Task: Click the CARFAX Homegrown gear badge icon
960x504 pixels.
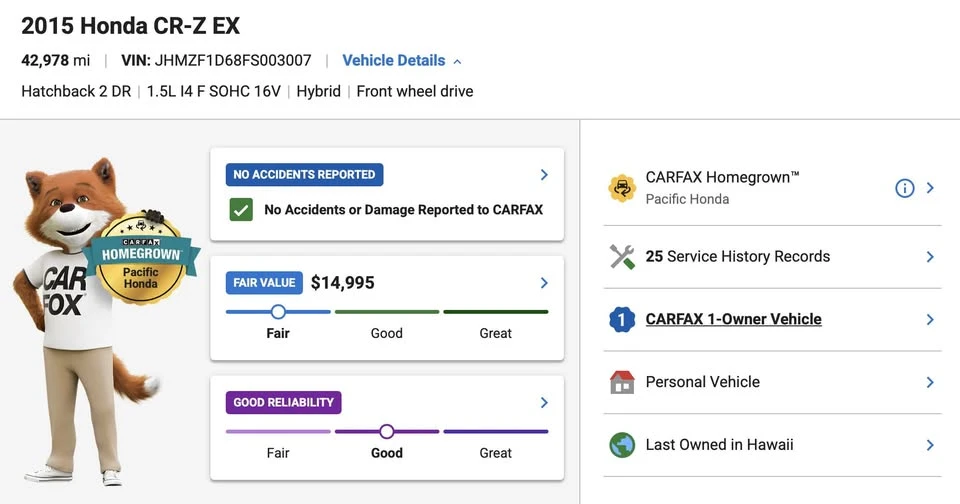Action: coord(622,188)
